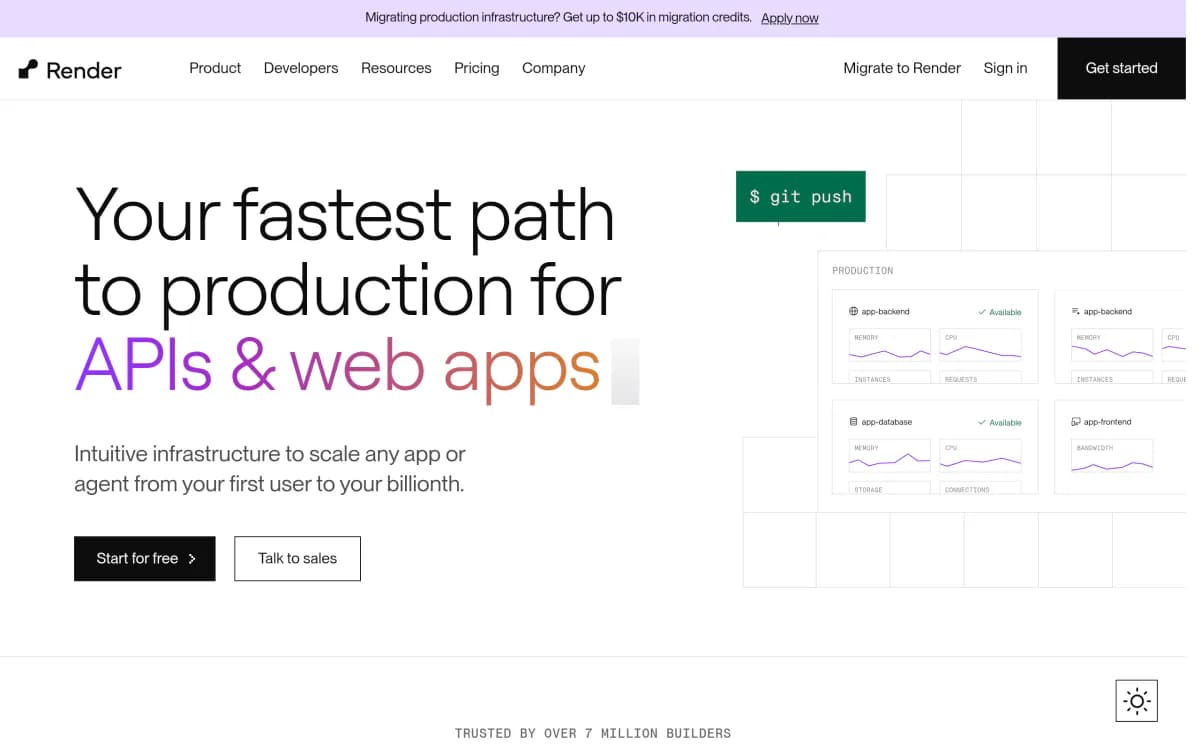Toggle the light/dark theme sun icon

[1136, 700]
